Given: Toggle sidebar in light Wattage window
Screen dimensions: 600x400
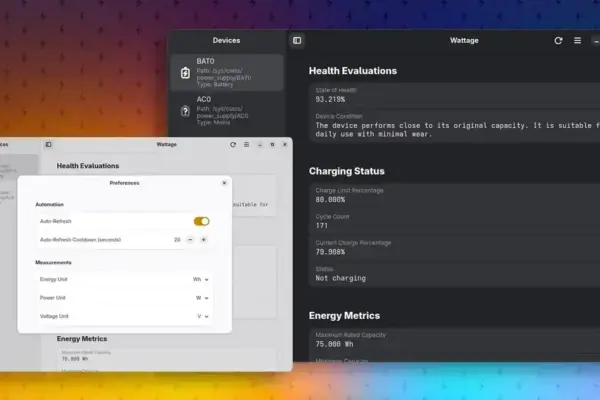Looking at the screenshot, I should (49, 144).
